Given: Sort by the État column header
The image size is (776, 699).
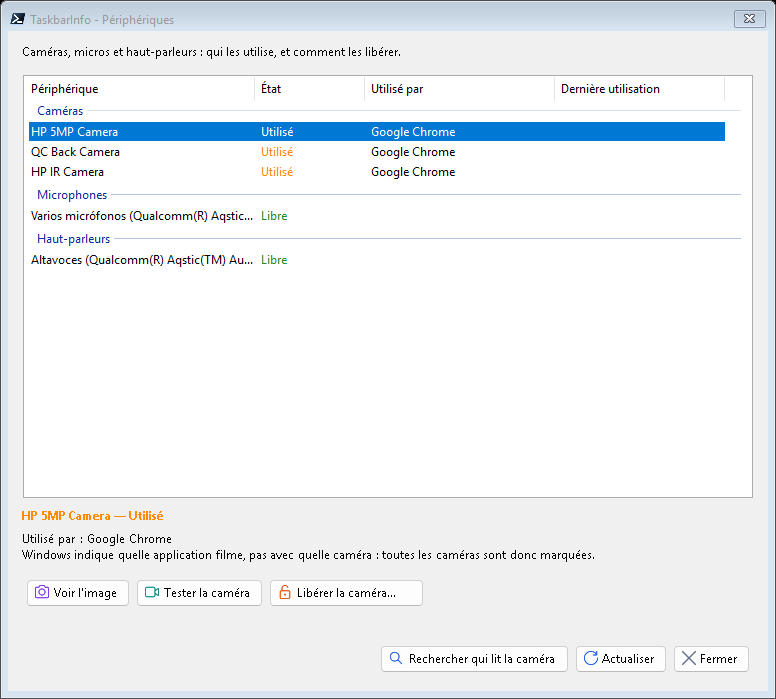Looking at the screenshot, I should tap(309, 89).
